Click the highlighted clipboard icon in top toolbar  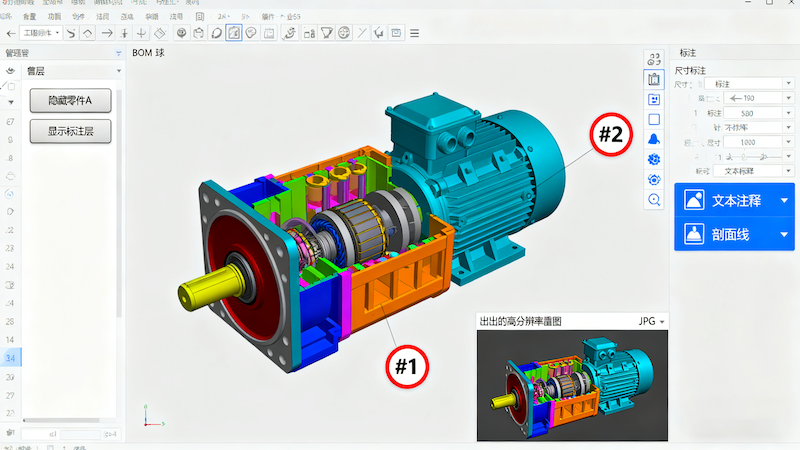click(233, 33)
